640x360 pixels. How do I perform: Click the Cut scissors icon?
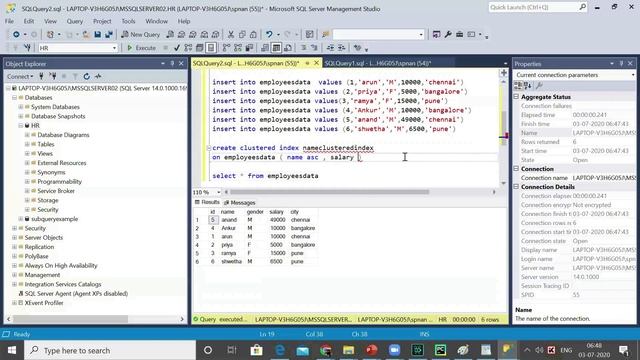point(231,35)
